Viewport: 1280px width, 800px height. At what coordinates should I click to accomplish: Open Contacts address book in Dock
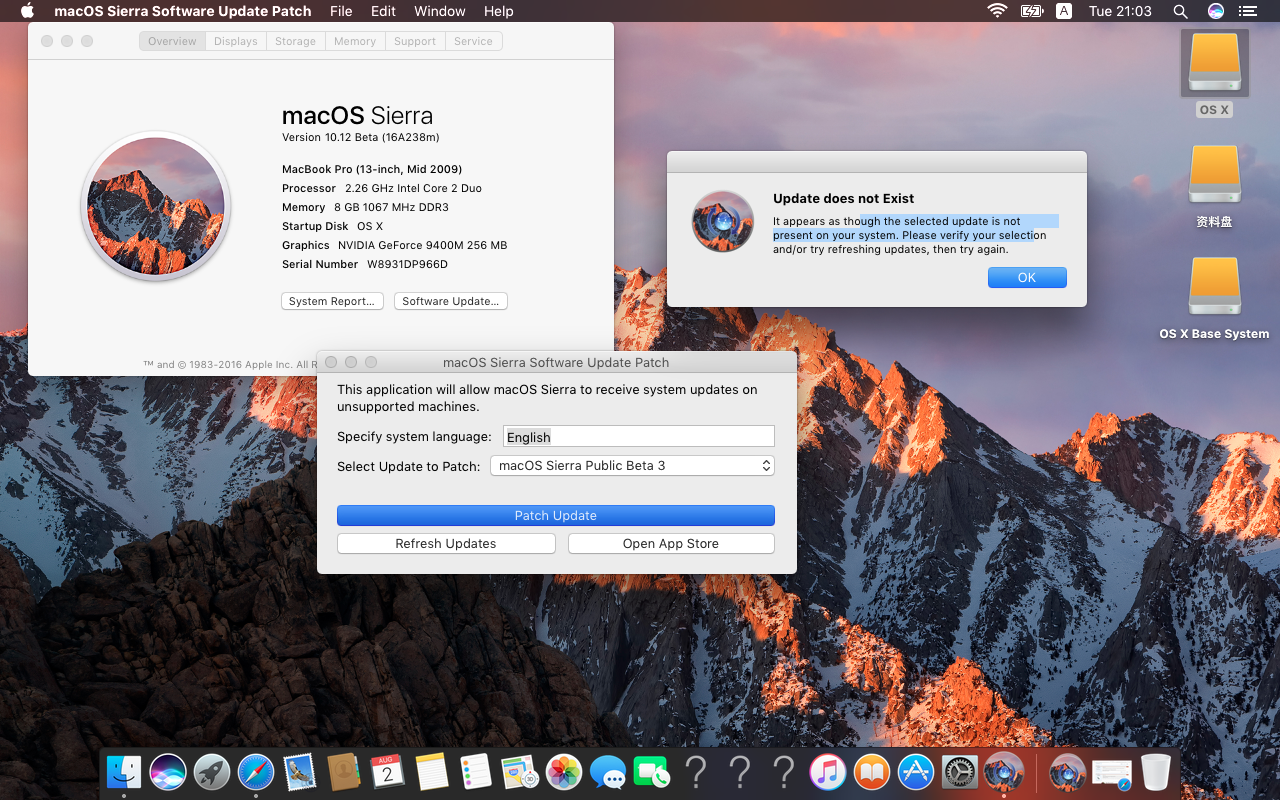344,771
